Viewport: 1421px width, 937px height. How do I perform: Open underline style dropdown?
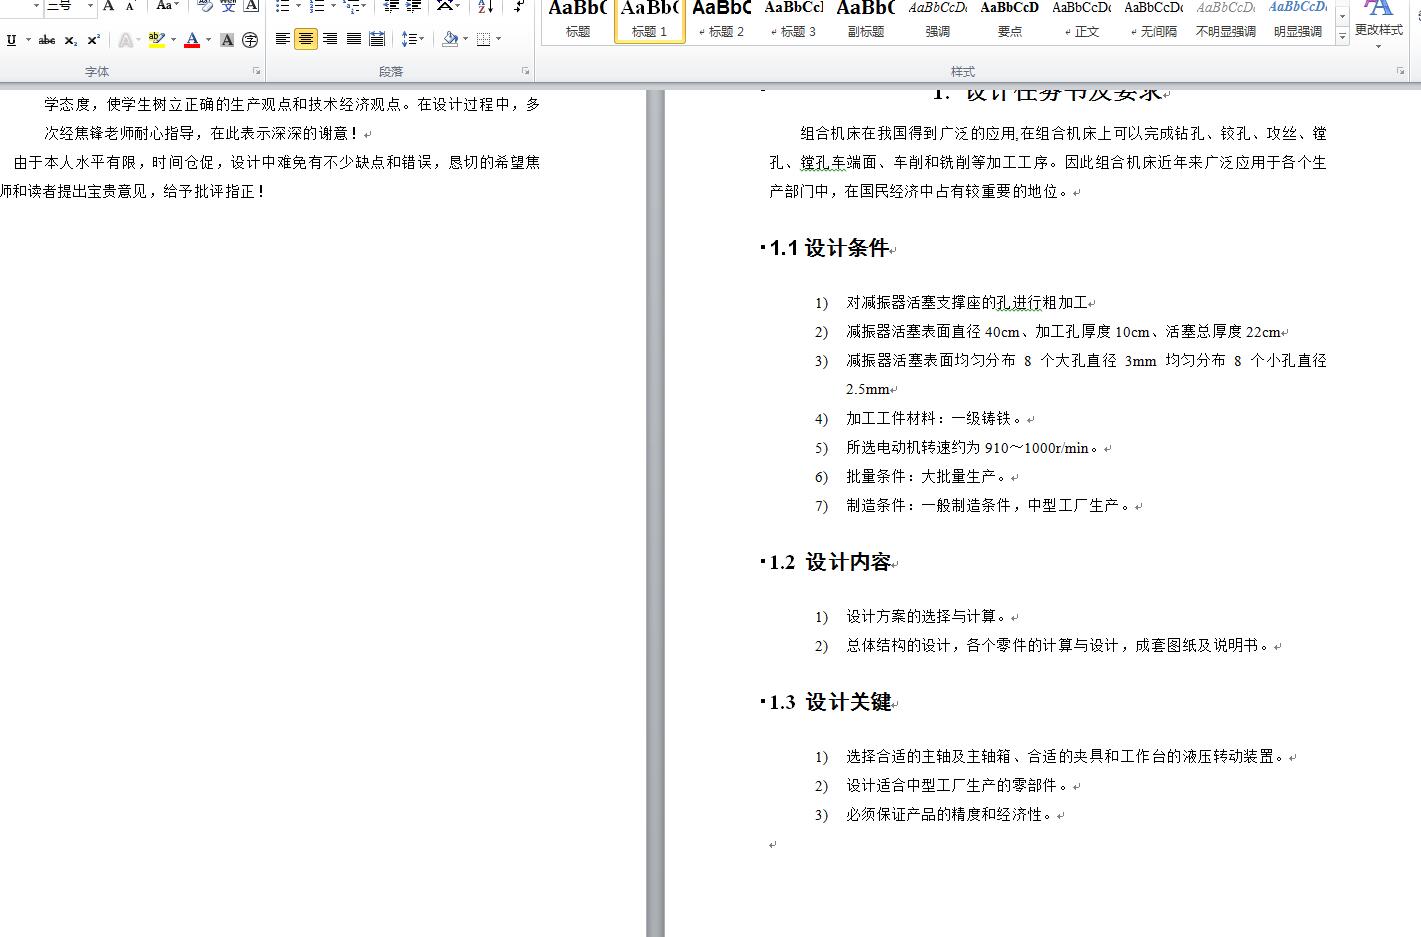point(26,40)
